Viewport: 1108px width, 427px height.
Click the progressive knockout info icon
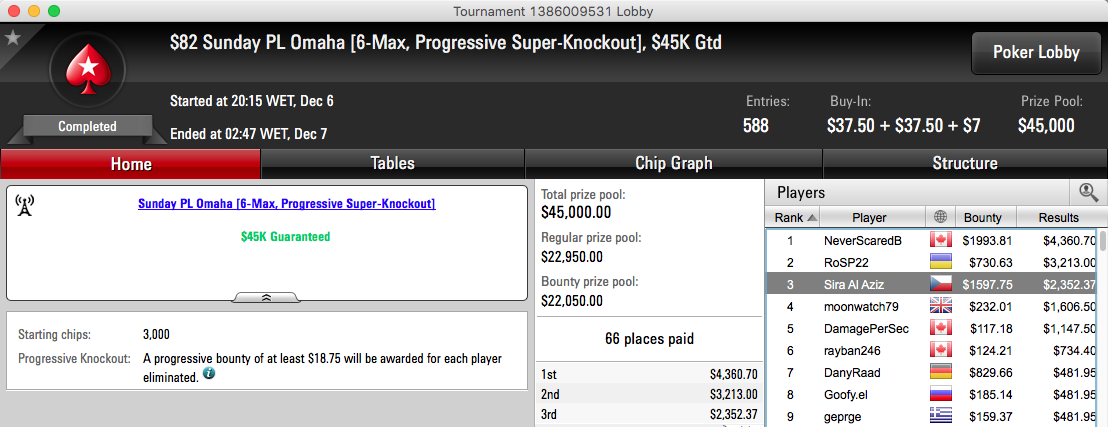(x=209, y=373)
